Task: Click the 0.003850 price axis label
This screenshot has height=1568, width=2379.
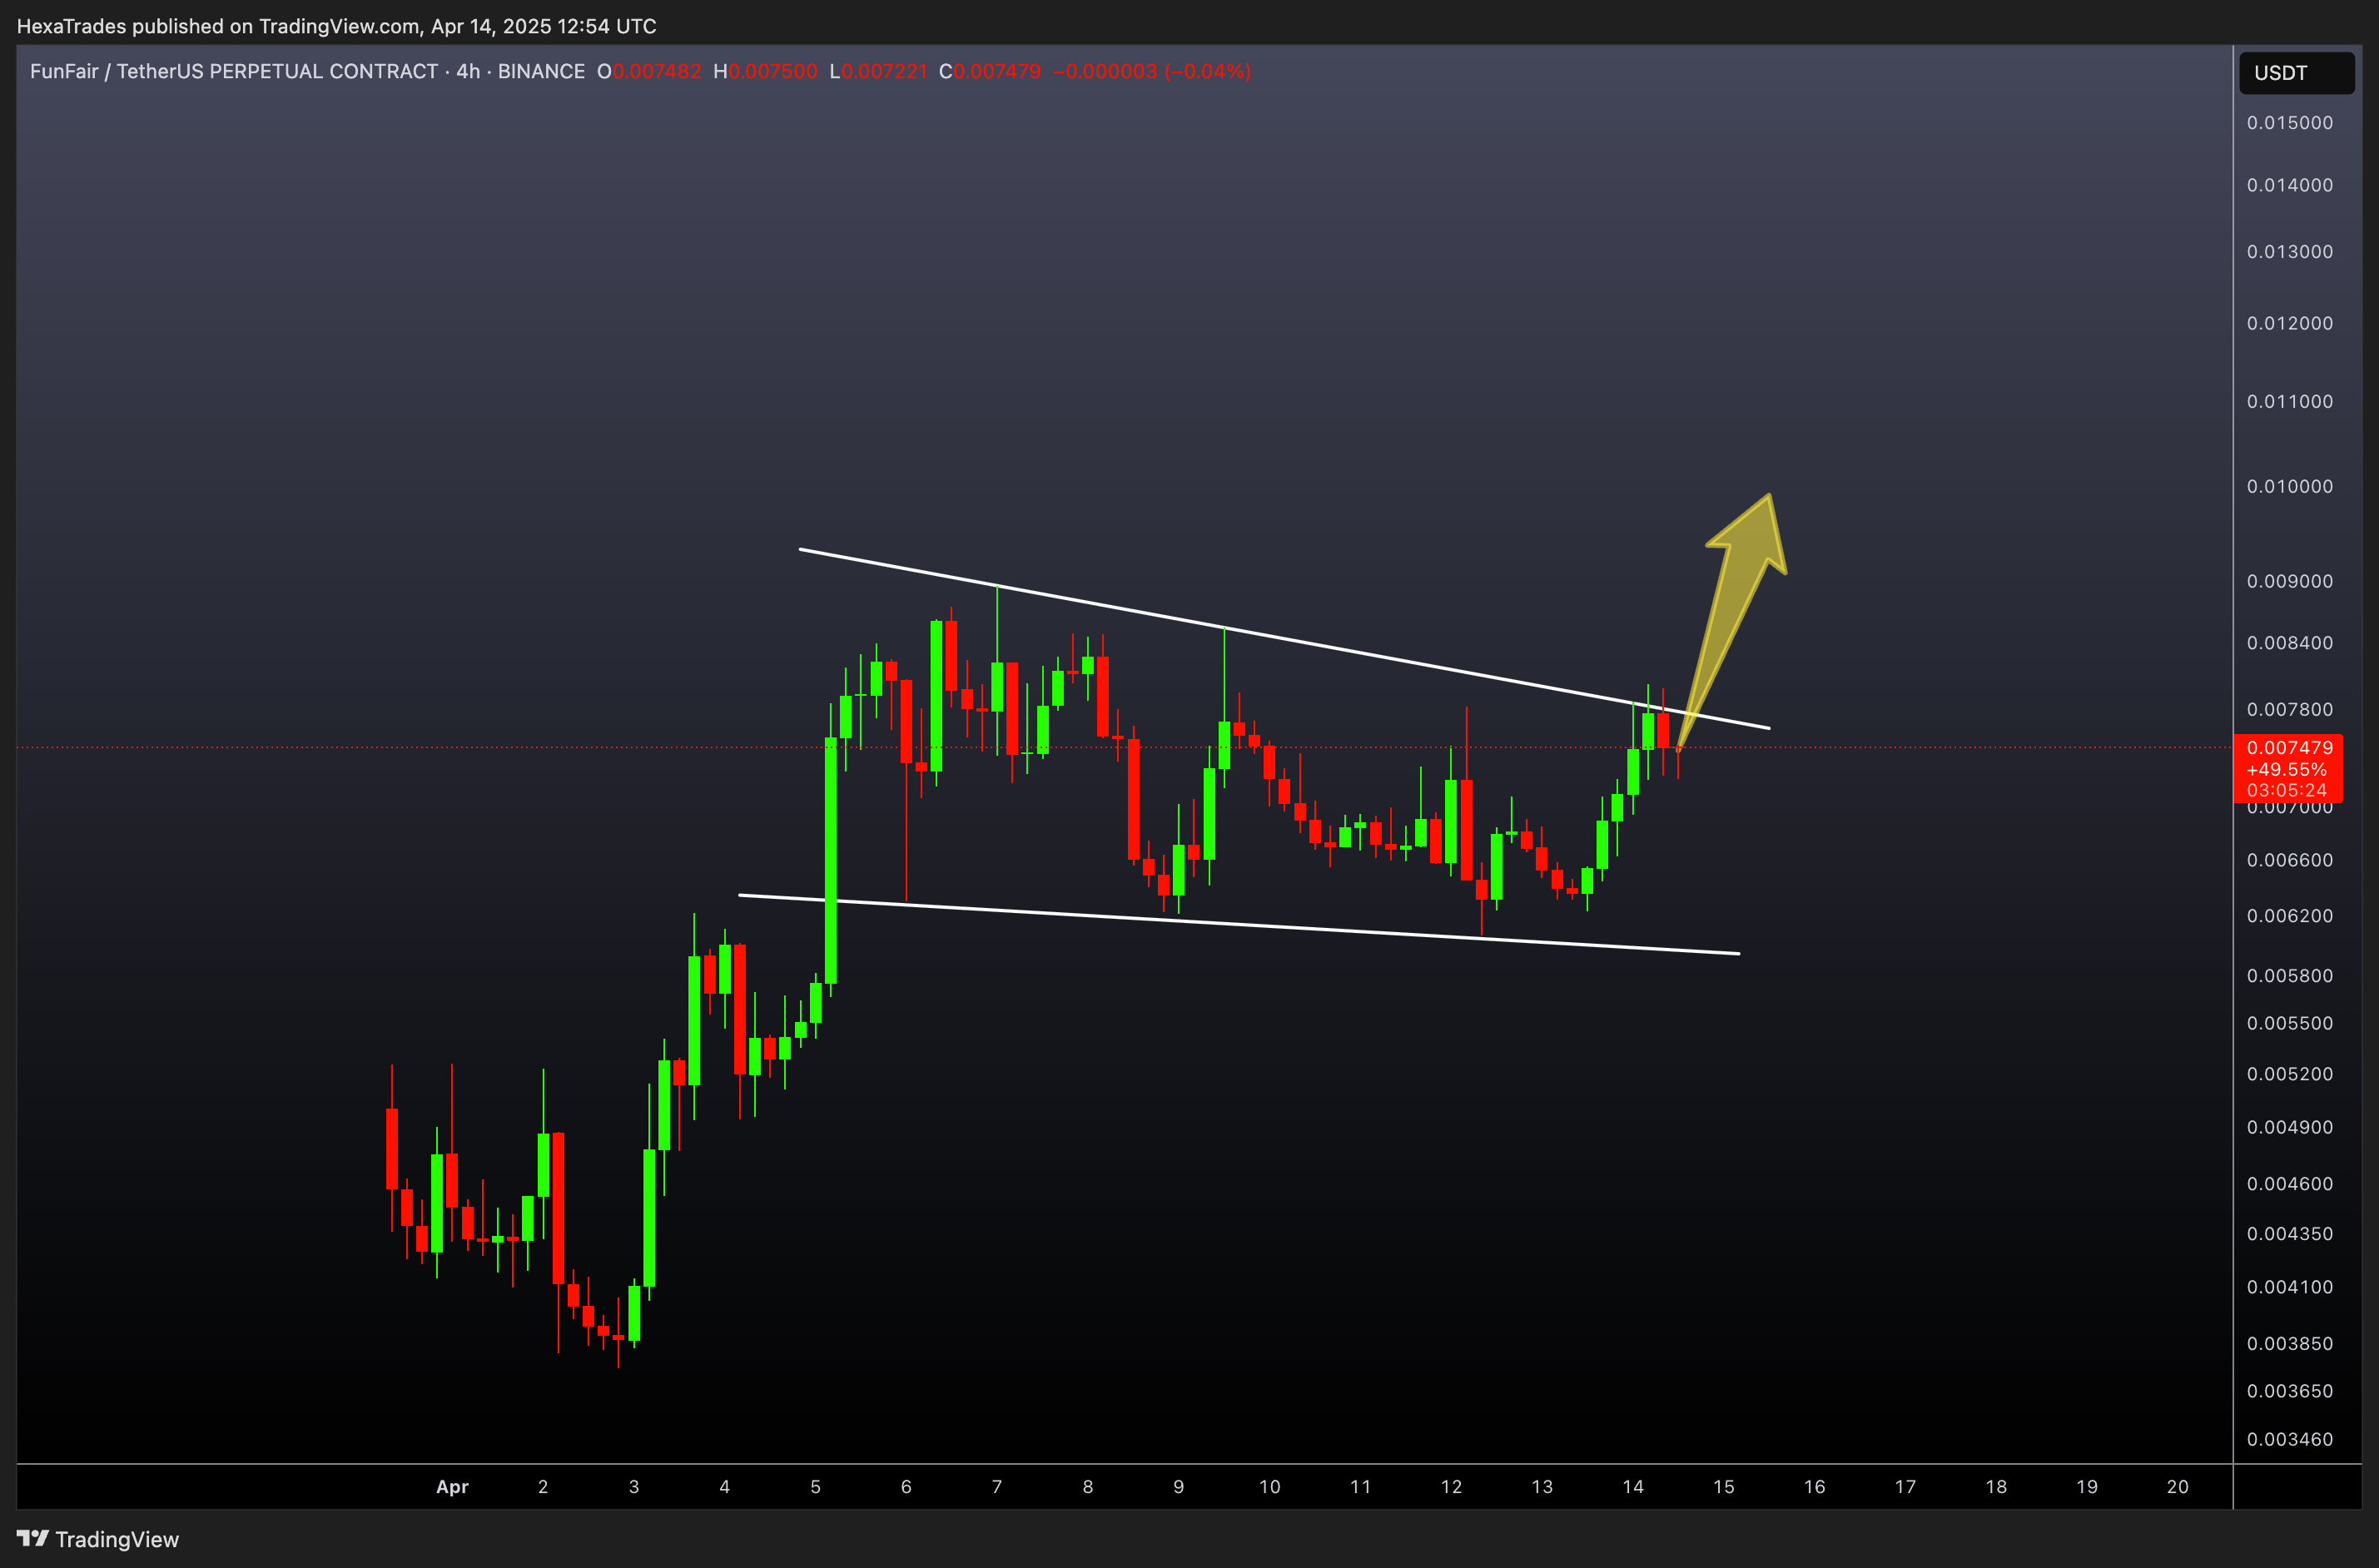Action: (2289, 1344)
